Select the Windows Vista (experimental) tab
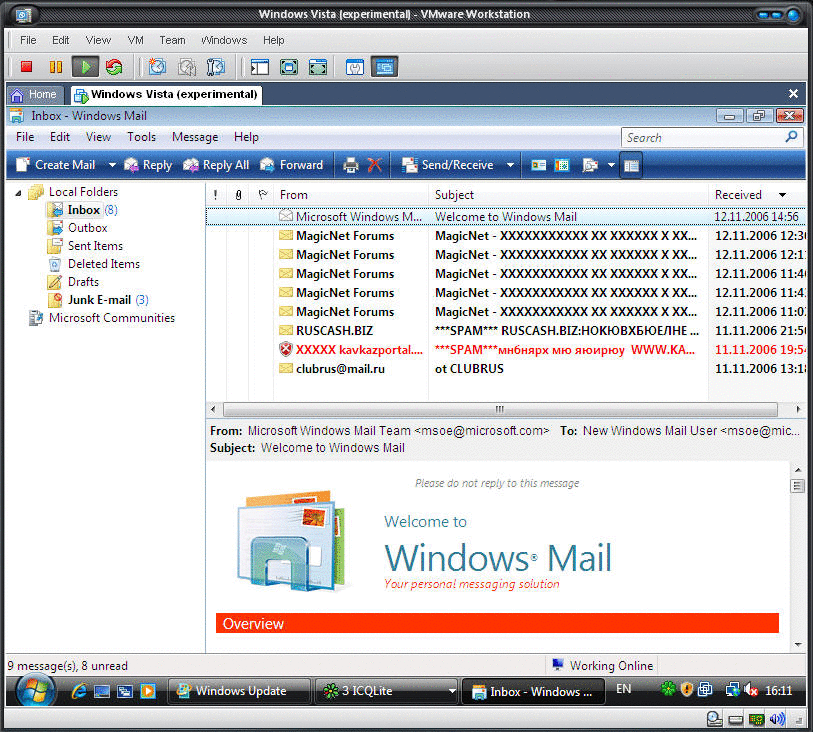The image size is (813, 732). (x=166, y=94)
